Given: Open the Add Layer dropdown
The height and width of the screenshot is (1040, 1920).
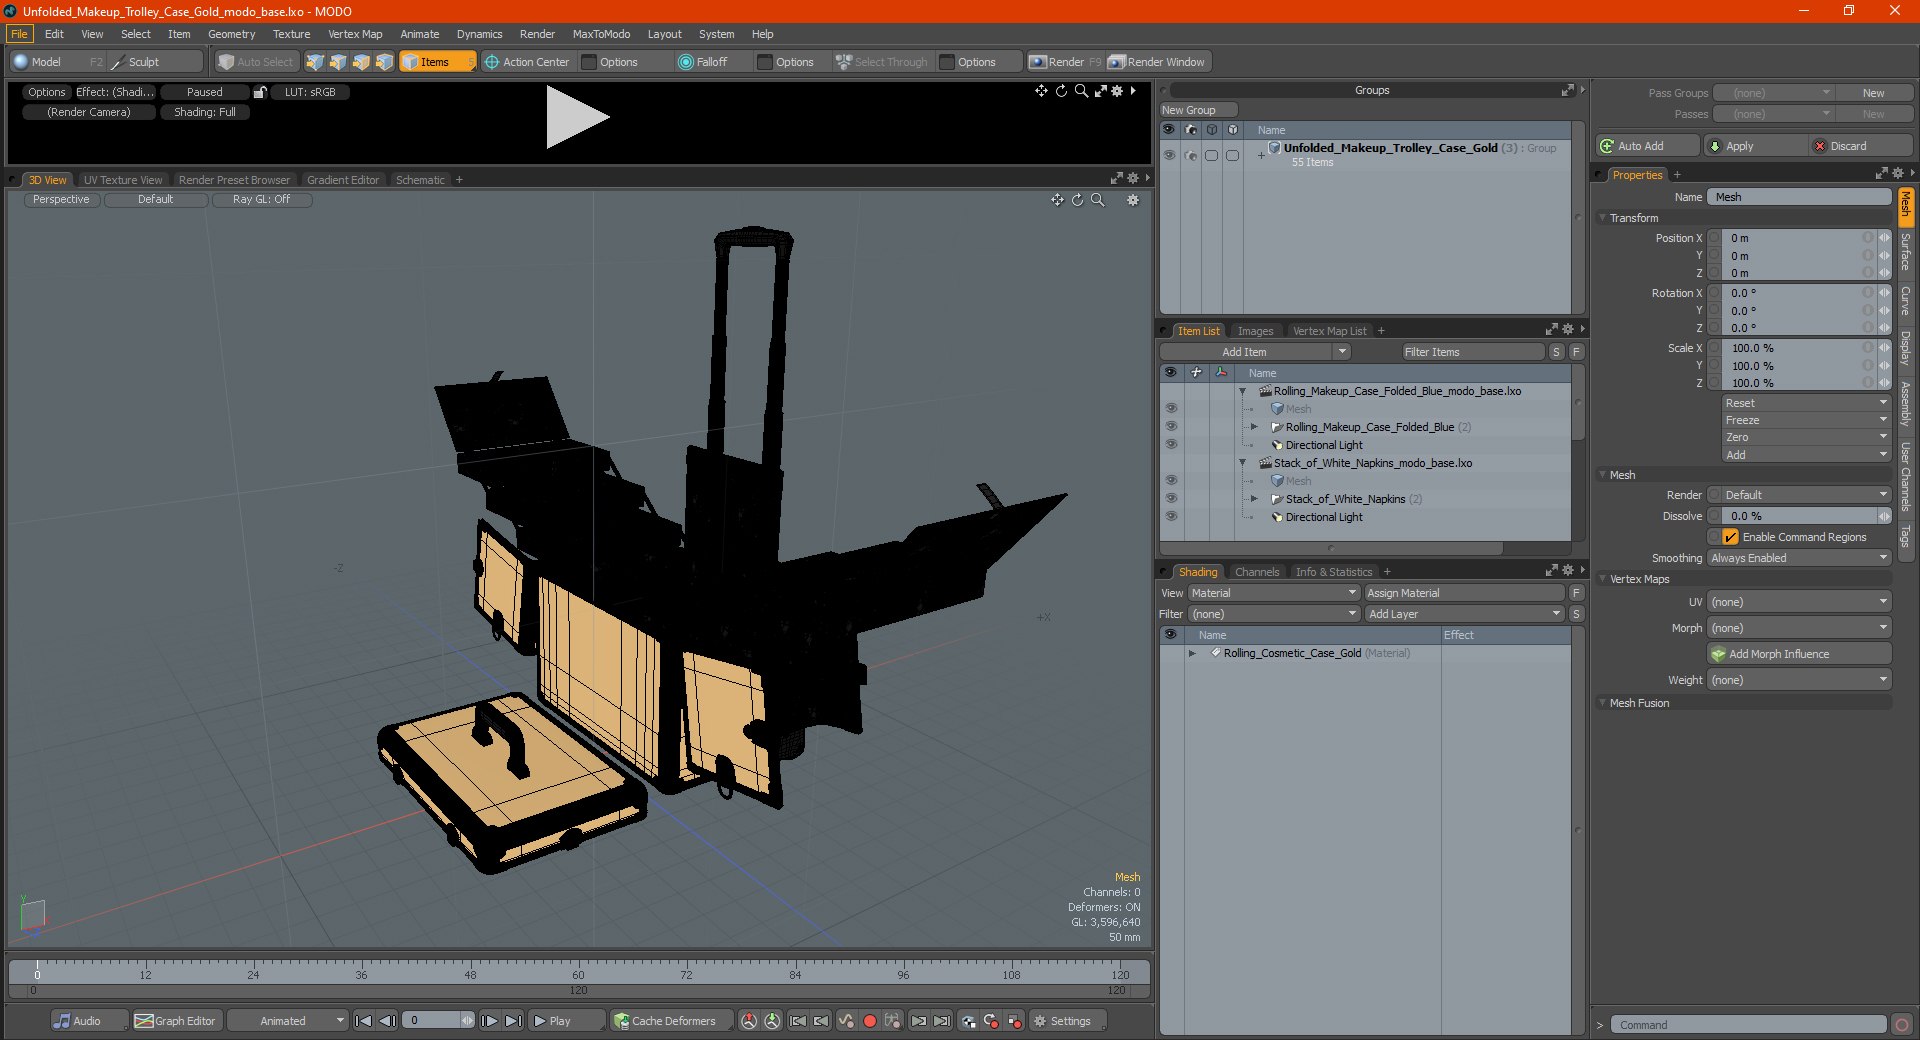Looking at the screenshot, I should [1463, 614].
